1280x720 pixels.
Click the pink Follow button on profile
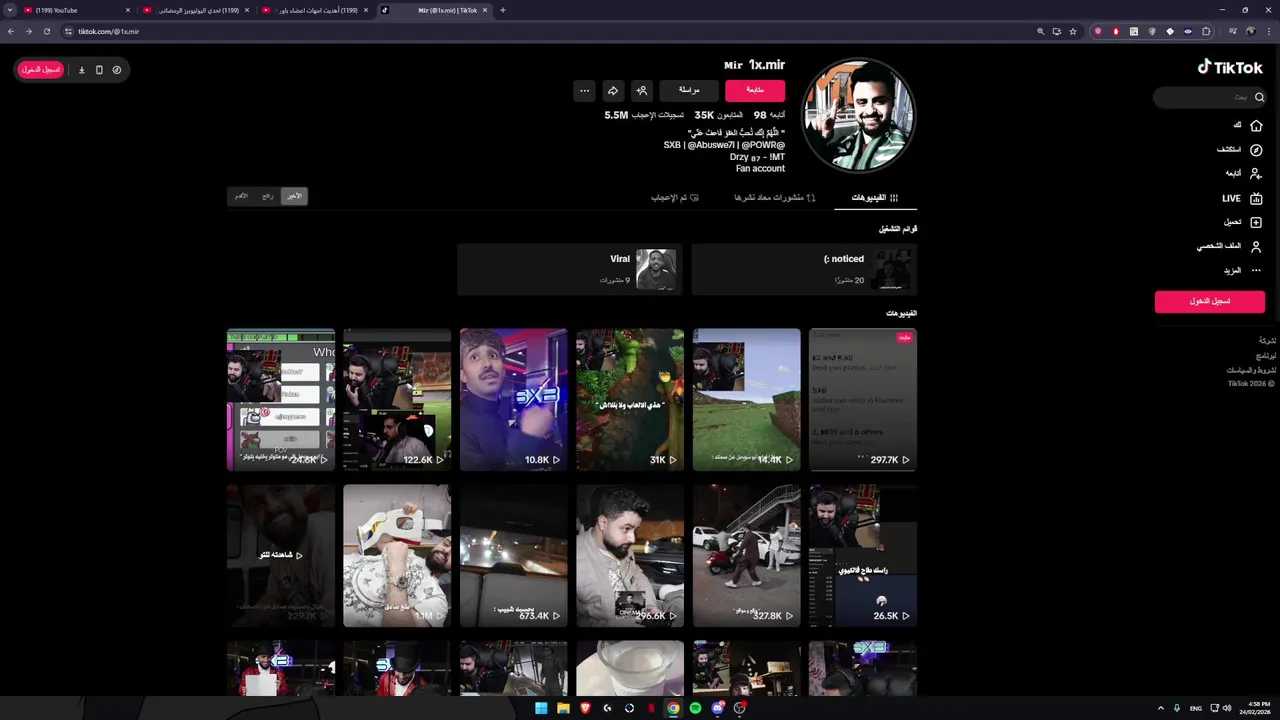coord(755,90)
